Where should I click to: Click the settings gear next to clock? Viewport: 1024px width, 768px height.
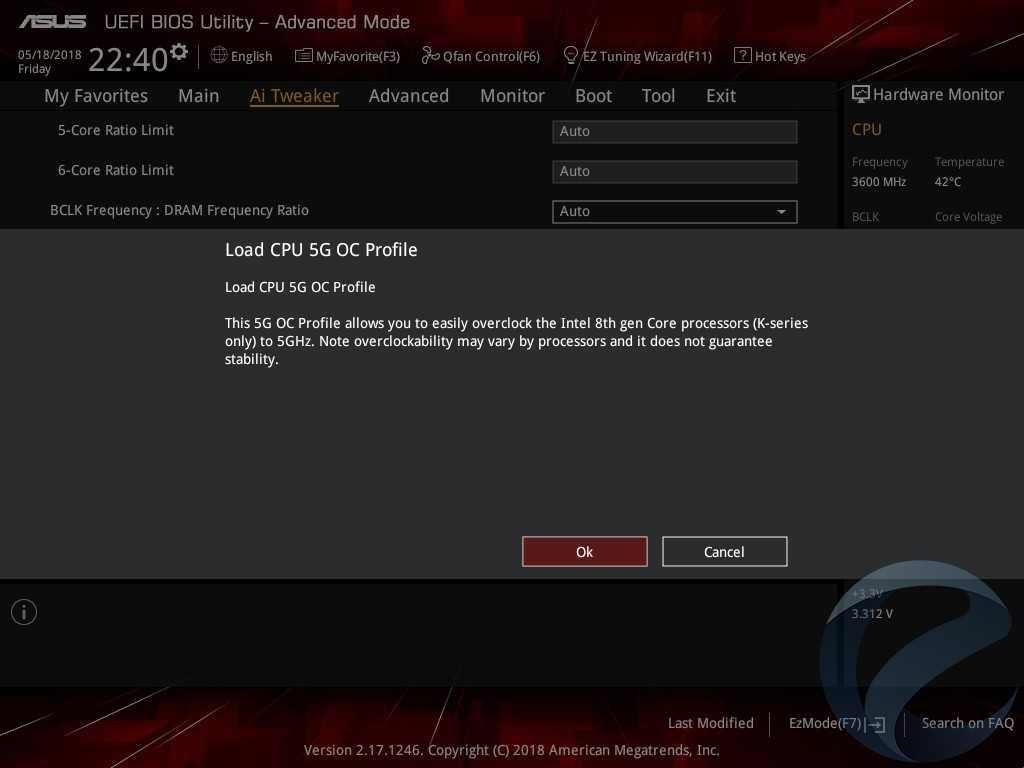tap(179, 51)
